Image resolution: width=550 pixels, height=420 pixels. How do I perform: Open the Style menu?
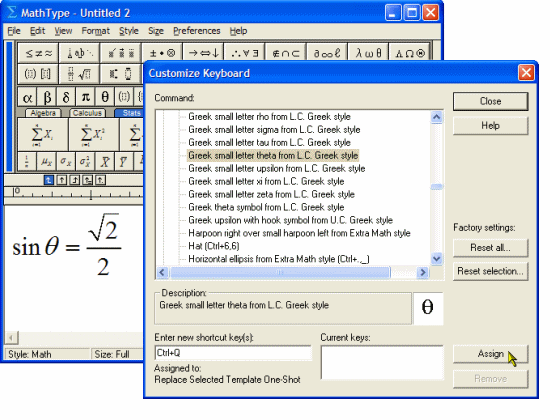click(129, 31)
